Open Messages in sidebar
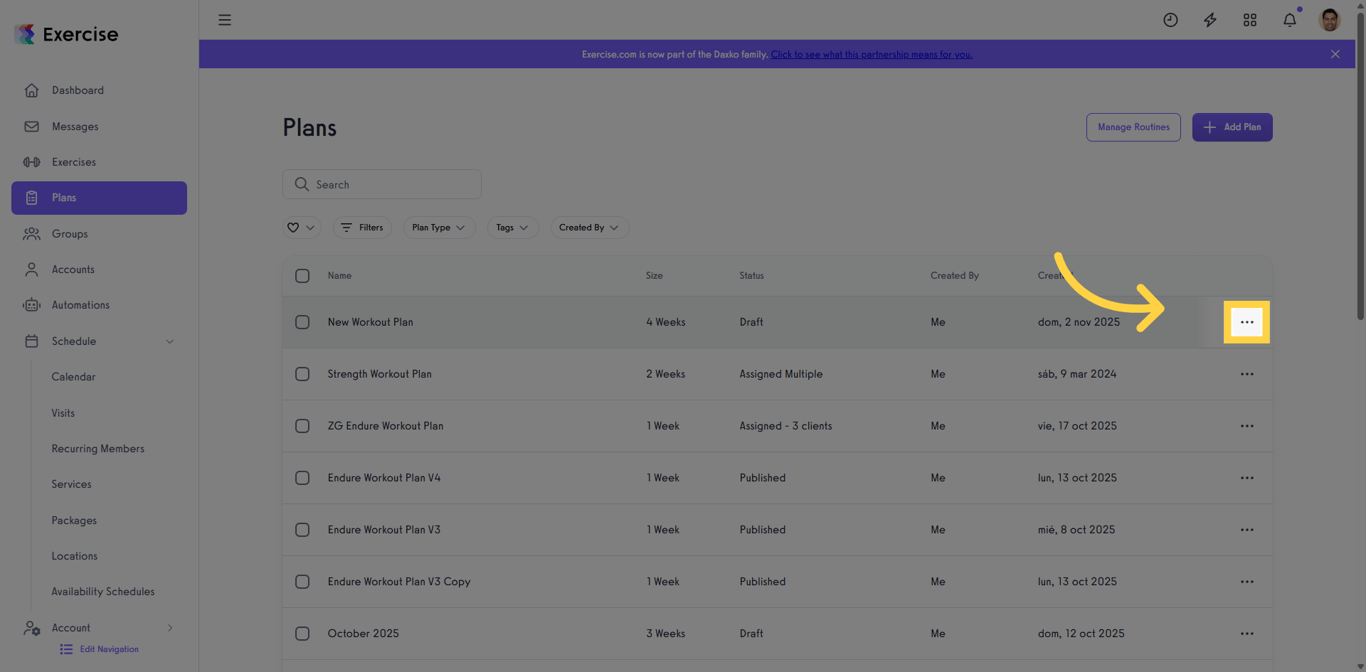Image resolution: width=1366 pixels, height=672 pixels. click(99, 126)
